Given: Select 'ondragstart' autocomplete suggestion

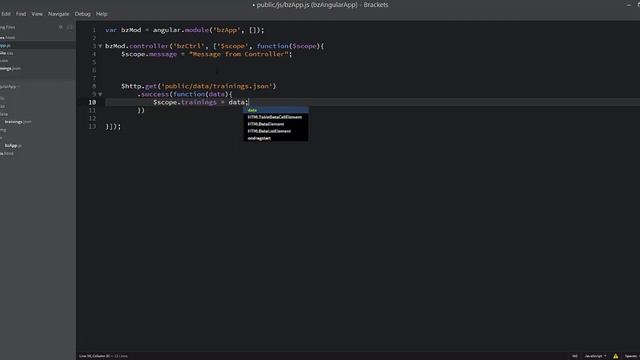Looking at the screenshot, I should [276, 138].
